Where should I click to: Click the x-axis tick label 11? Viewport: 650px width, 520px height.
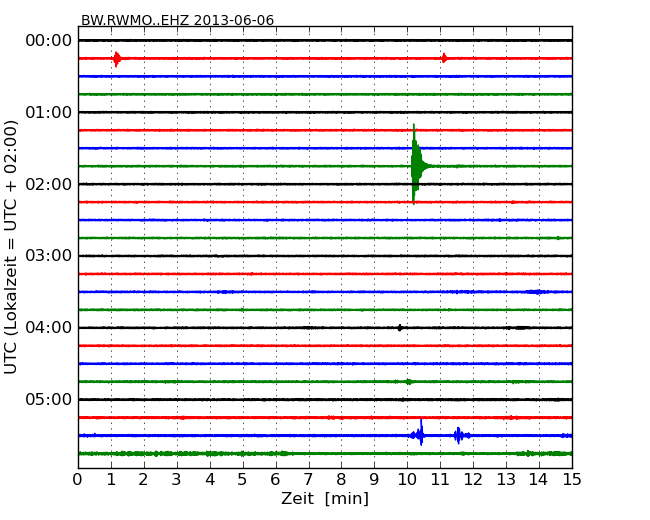pyautogui.click(x=440, y=480)
